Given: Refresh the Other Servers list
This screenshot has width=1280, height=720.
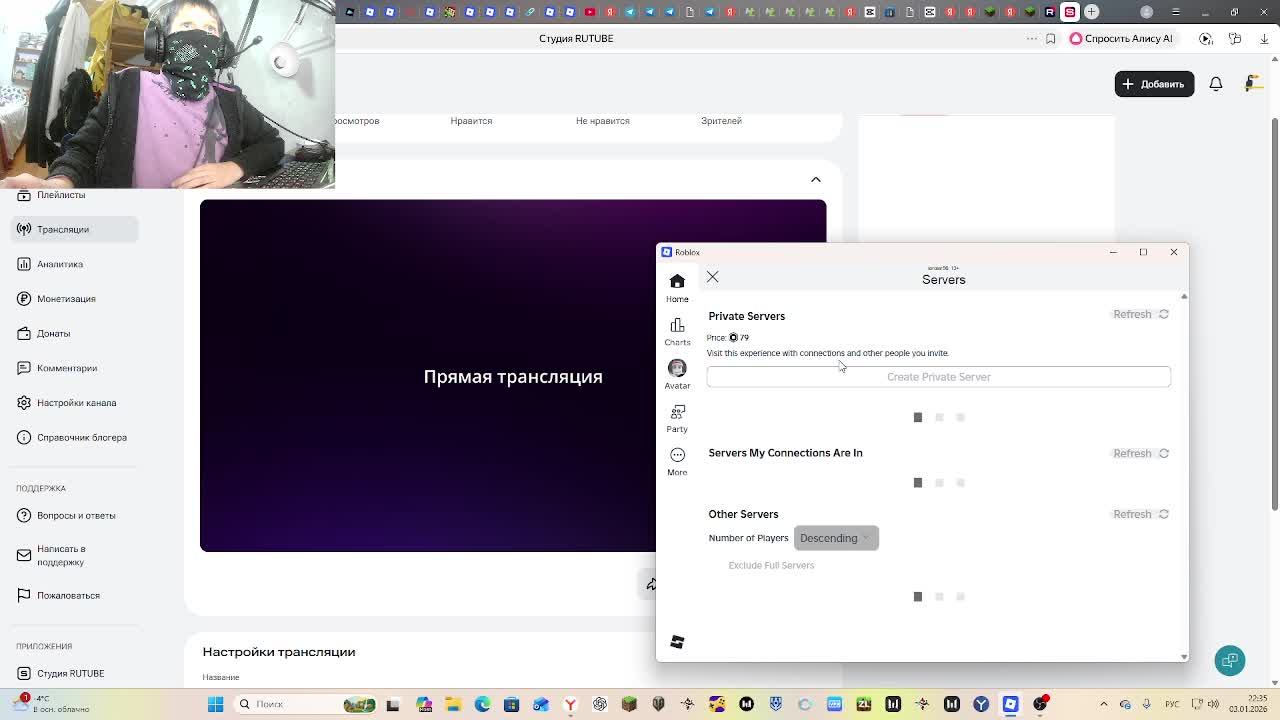Looking at the screenshot, I should pyautogui.click(x=1141, y=514).
